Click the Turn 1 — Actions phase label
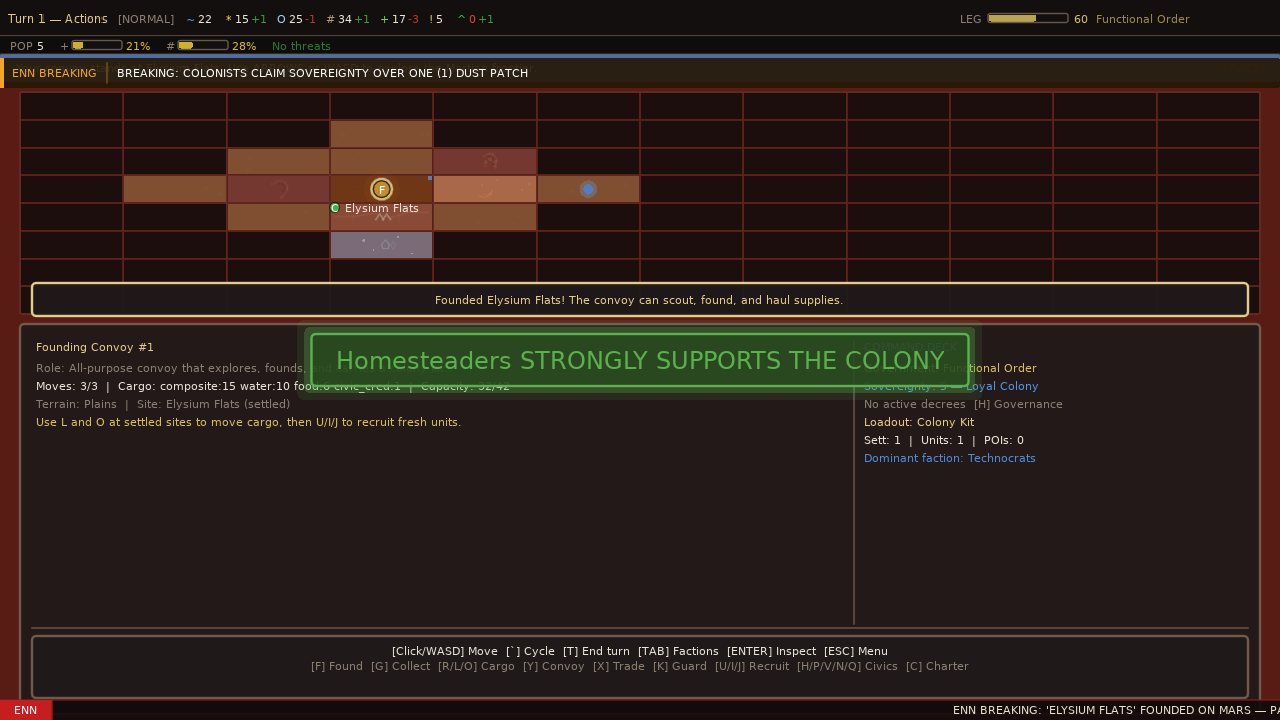 pos(57,19)
